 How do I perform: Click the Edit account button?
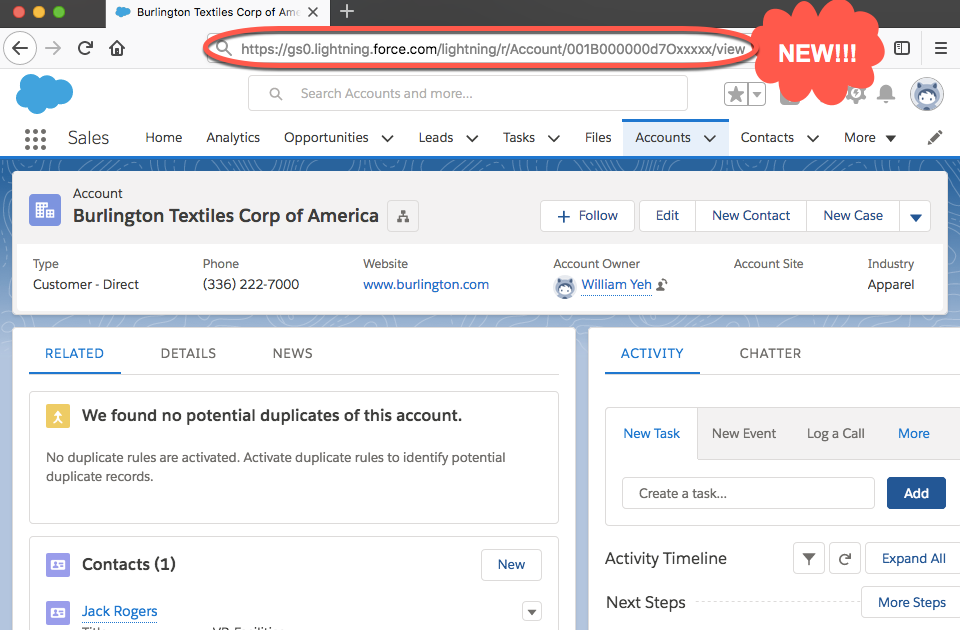click(x=667, y=216)
